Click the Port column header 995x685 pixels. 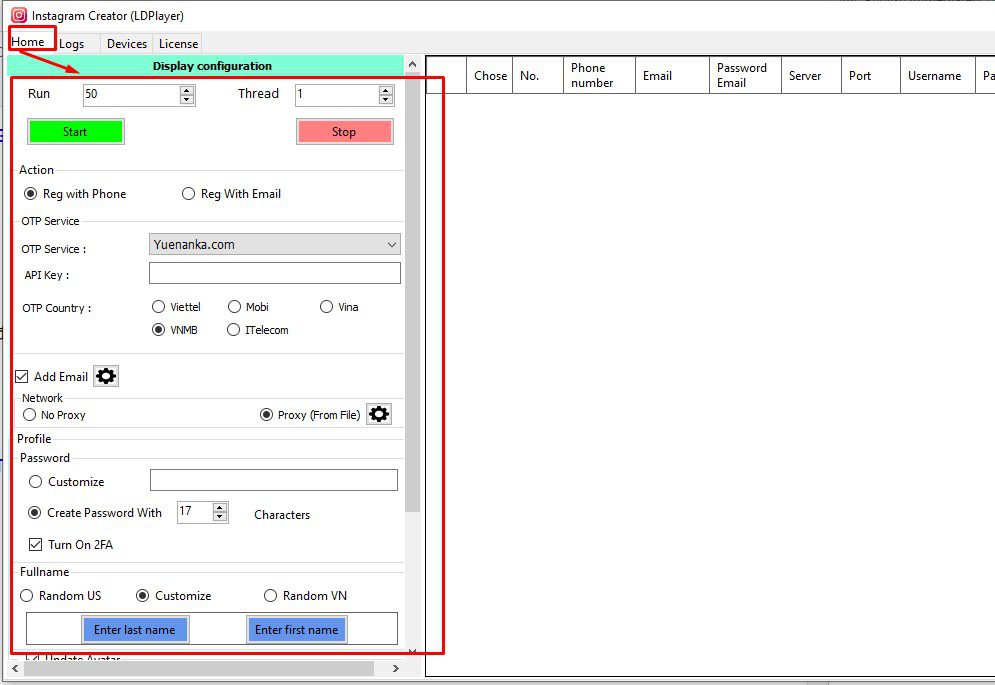coord(871,76)
